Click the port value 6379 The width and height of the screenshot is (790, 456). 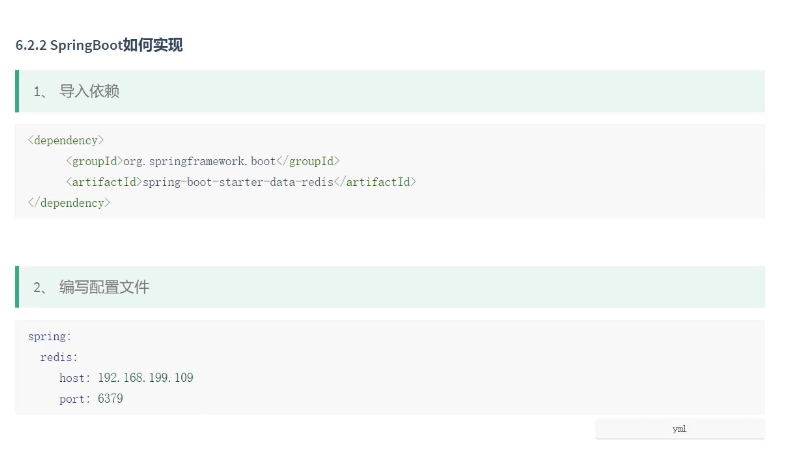[111, 399]
